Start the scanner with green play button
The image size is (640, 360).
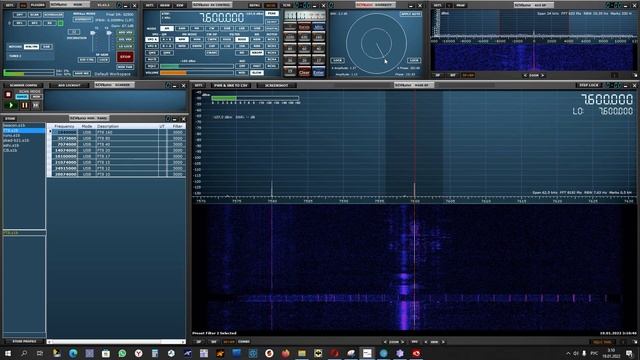tap(11, 105)
